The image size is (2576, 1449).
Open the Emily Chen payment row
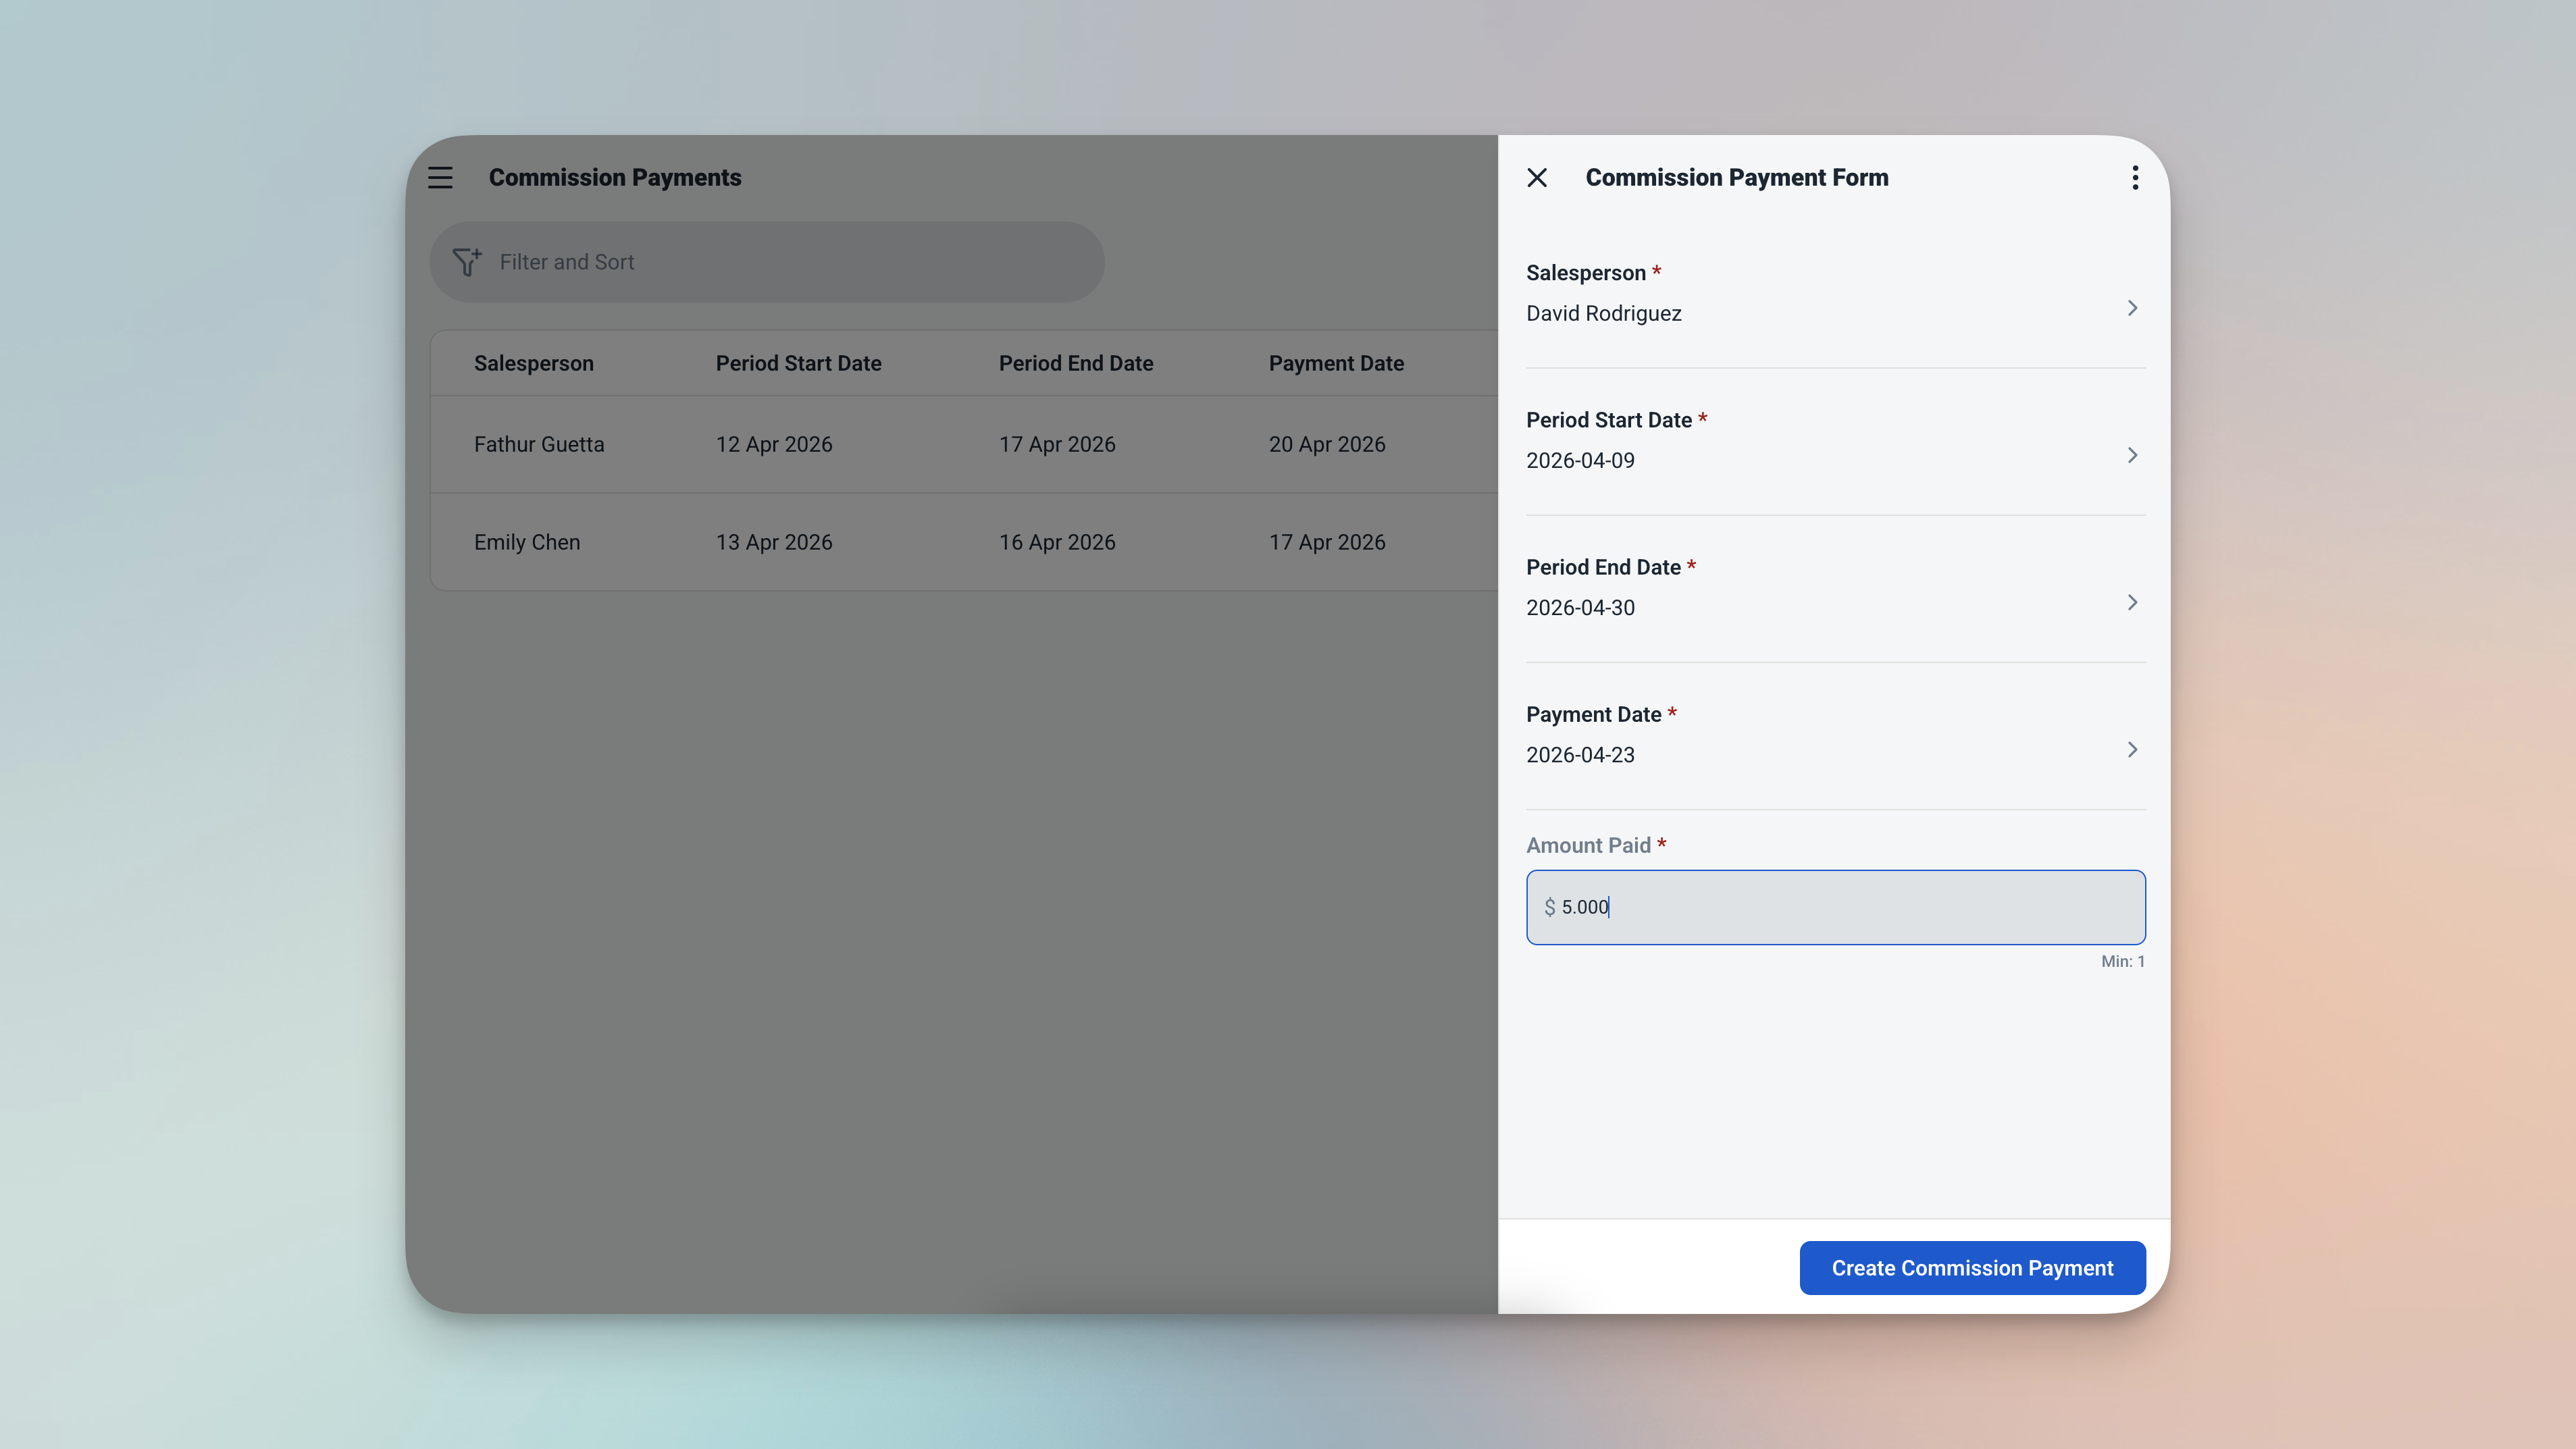coord(527,542)
